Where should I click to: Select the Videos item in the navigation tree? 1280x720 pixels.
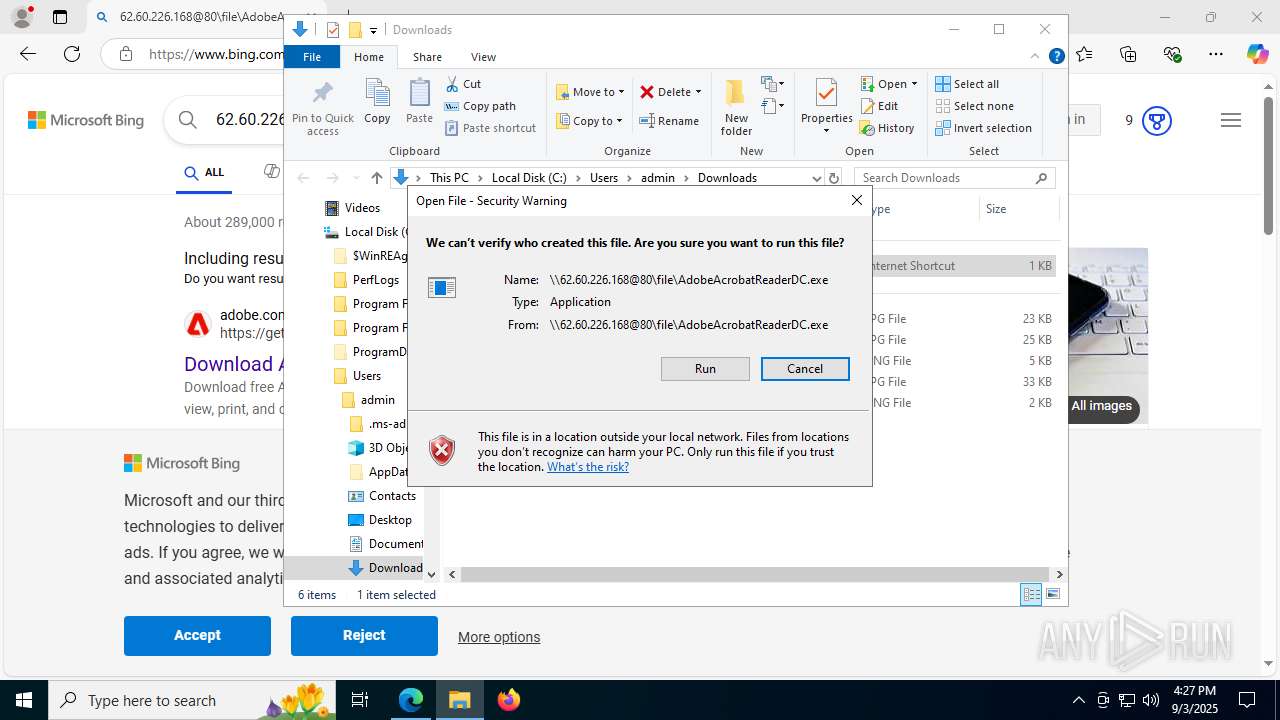(362, 208)
